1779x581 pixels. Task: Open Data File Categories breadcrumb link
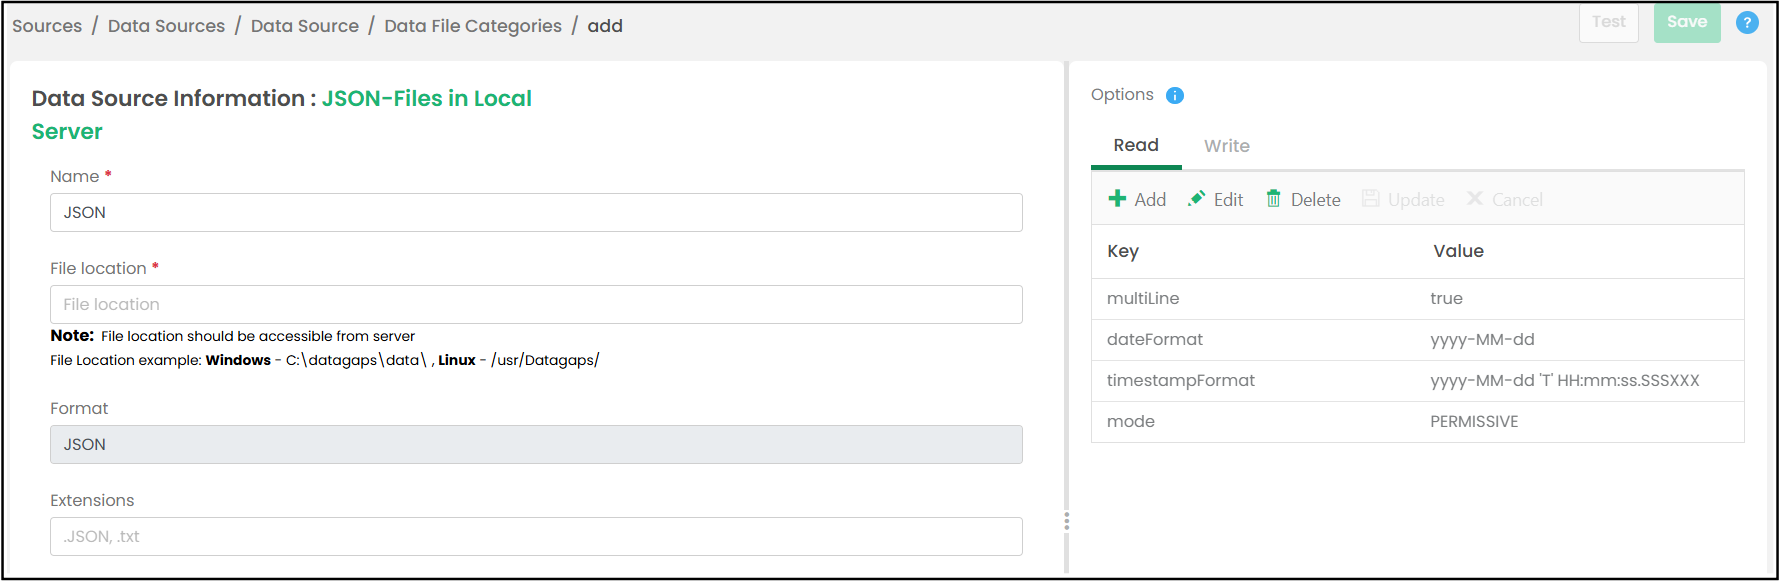(x=473, y=26)
